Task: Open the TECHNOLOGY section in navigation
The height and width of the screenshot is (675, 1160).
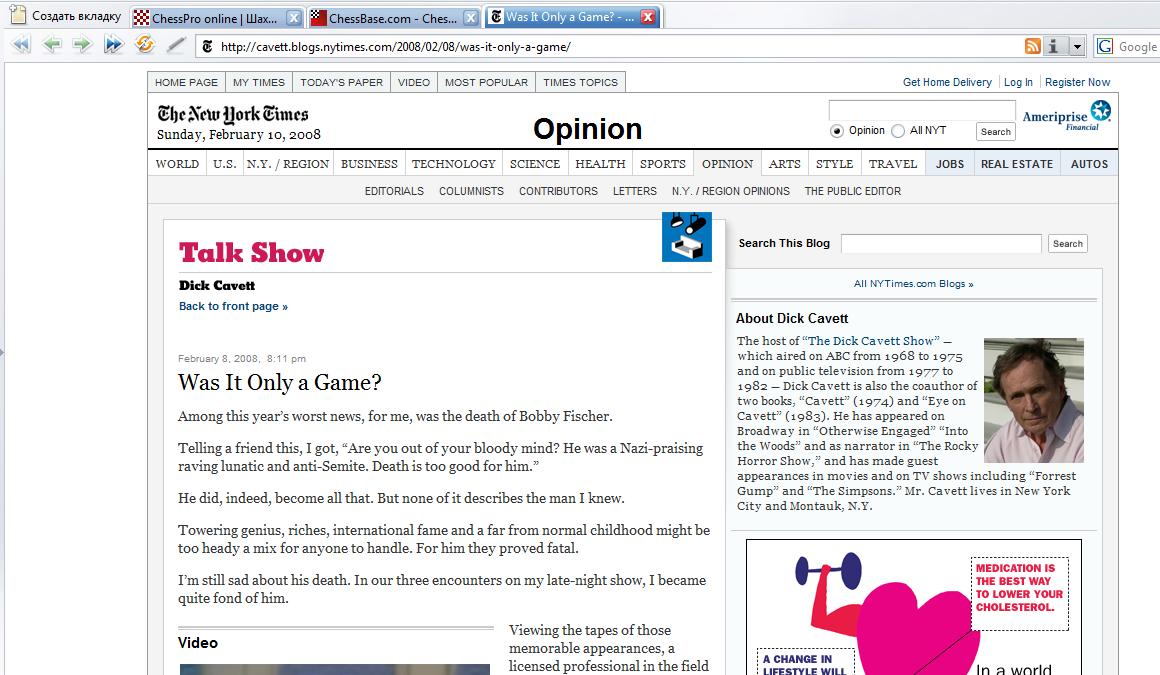Action: [453, 164]
